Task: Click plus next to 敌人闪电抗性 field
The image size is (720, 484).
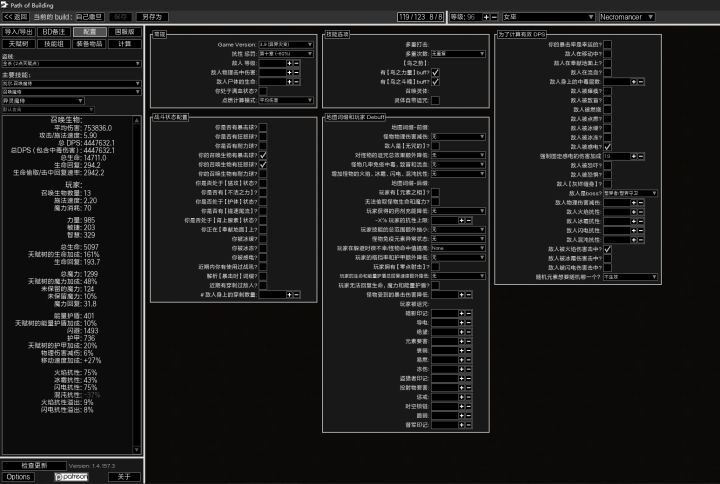Action: [634, 231]
